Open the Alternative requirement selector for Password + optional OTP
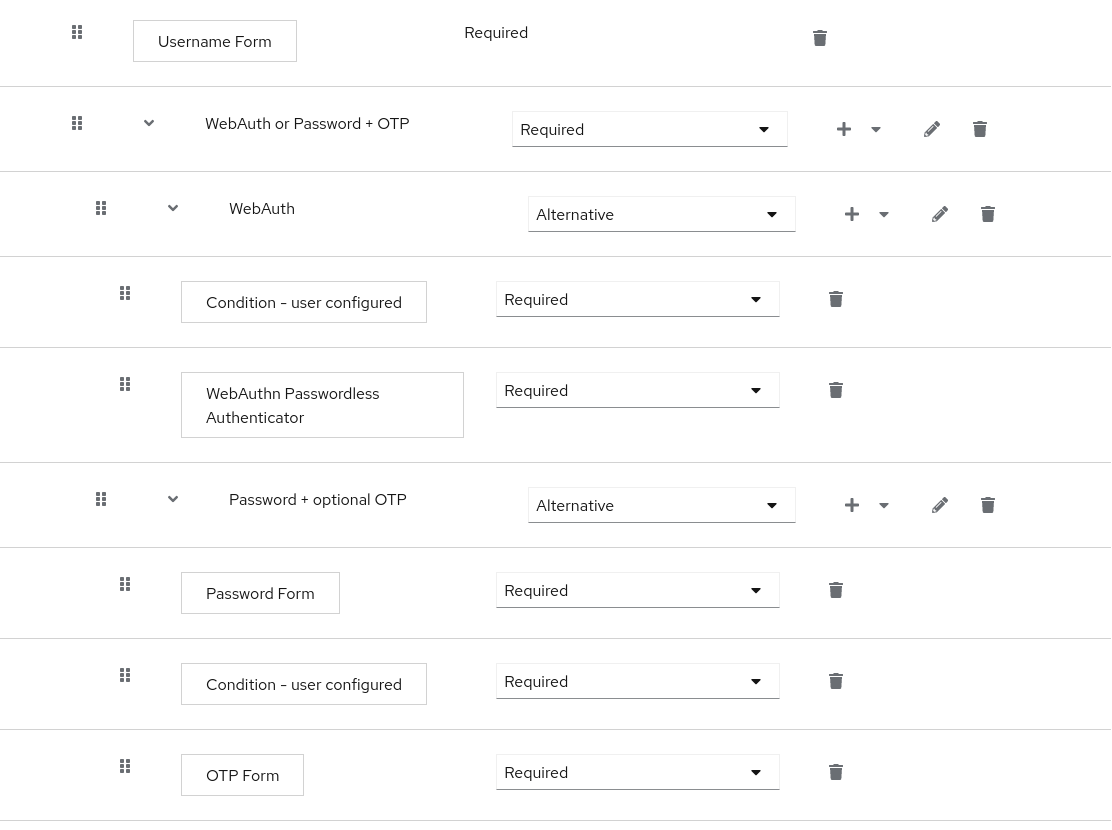This screenshot has height=830, width=1112. (x=661, y=505)
